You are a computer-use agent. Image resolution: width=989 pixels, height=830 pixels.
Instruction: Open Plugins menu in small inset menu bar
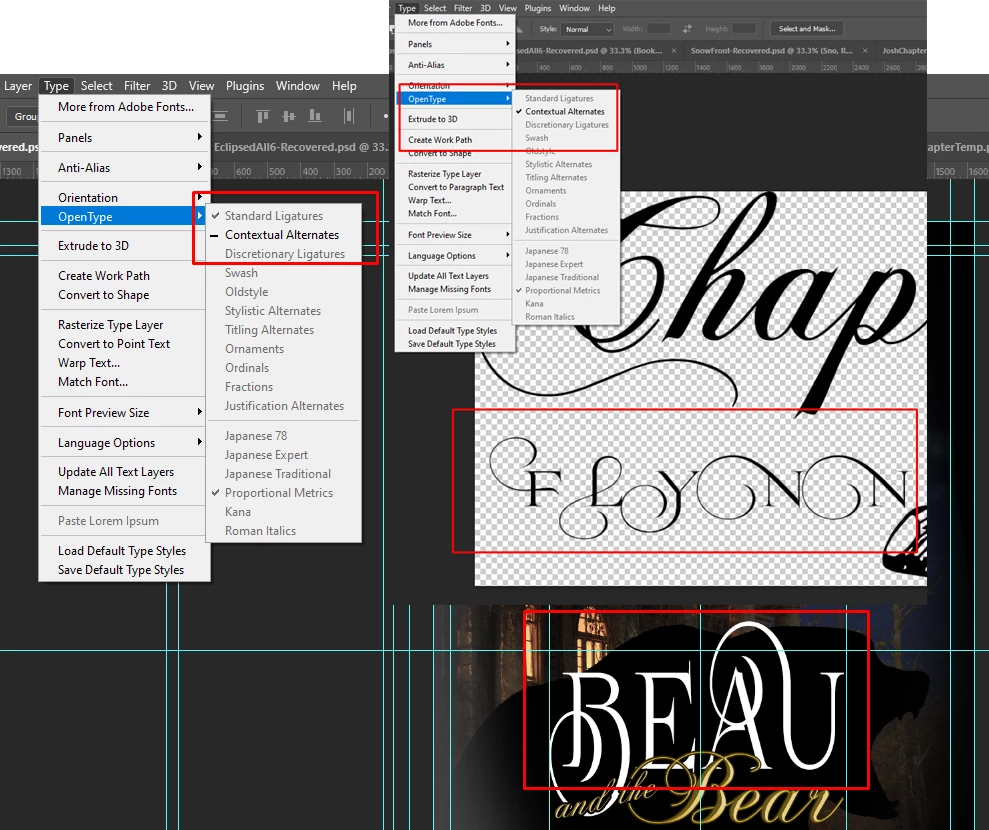point(537,8)
